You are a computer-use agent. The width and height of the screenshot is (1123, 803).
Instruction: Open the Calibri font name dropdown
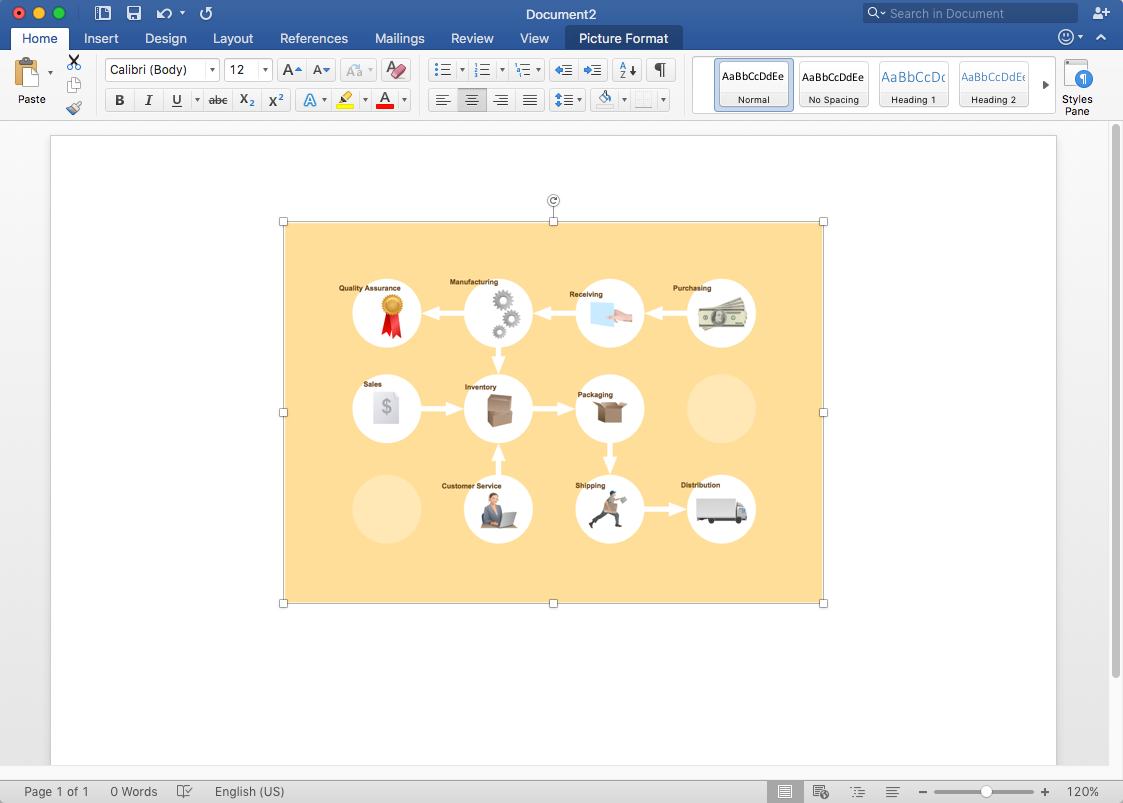[212, 70]
